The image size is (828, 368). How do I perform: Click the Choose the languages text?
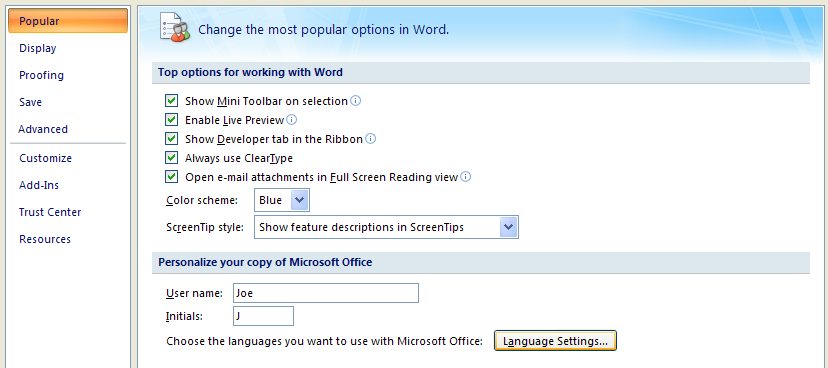[325, 341]
